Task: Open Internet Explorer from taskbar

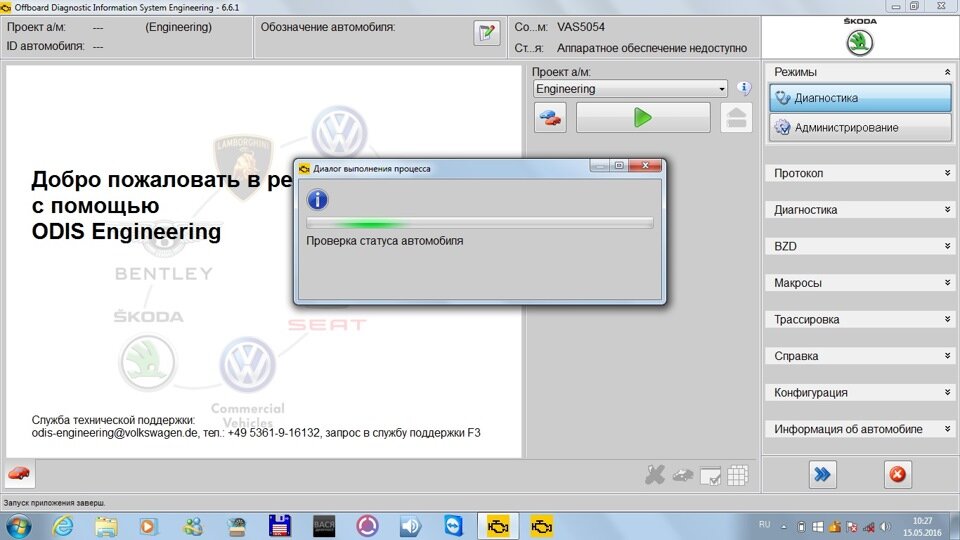Action: 62,526
